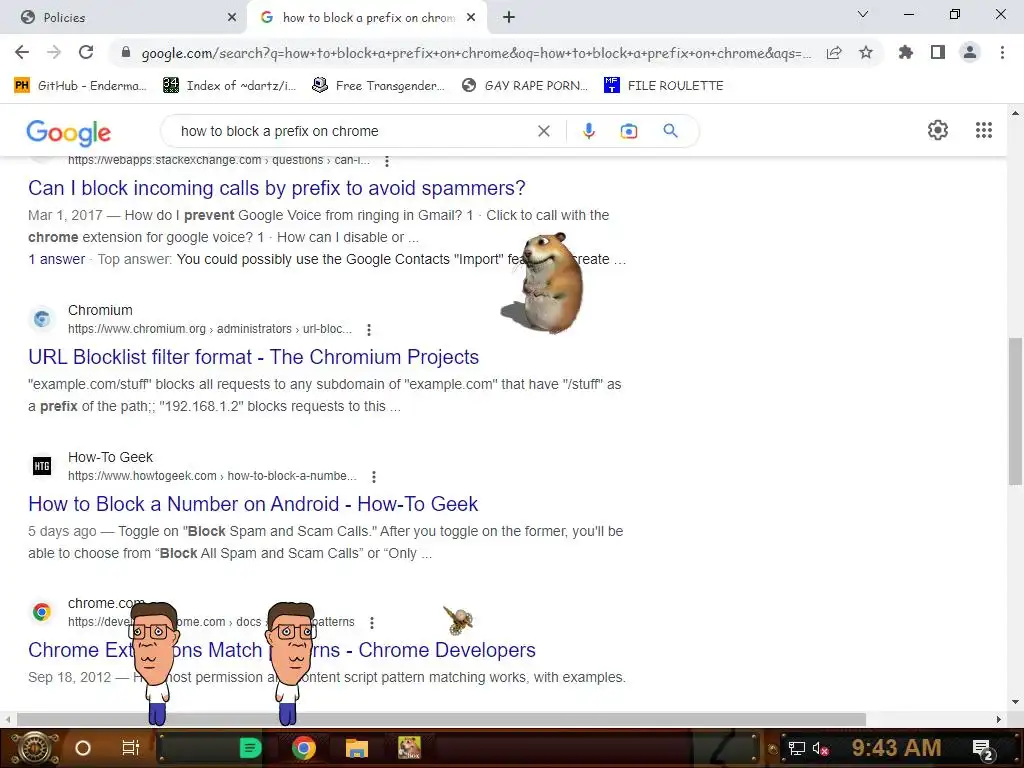This screenshot has height=768, width=1024.
Task: Open more options for the Chromium result
Action: tap(369, 330)
